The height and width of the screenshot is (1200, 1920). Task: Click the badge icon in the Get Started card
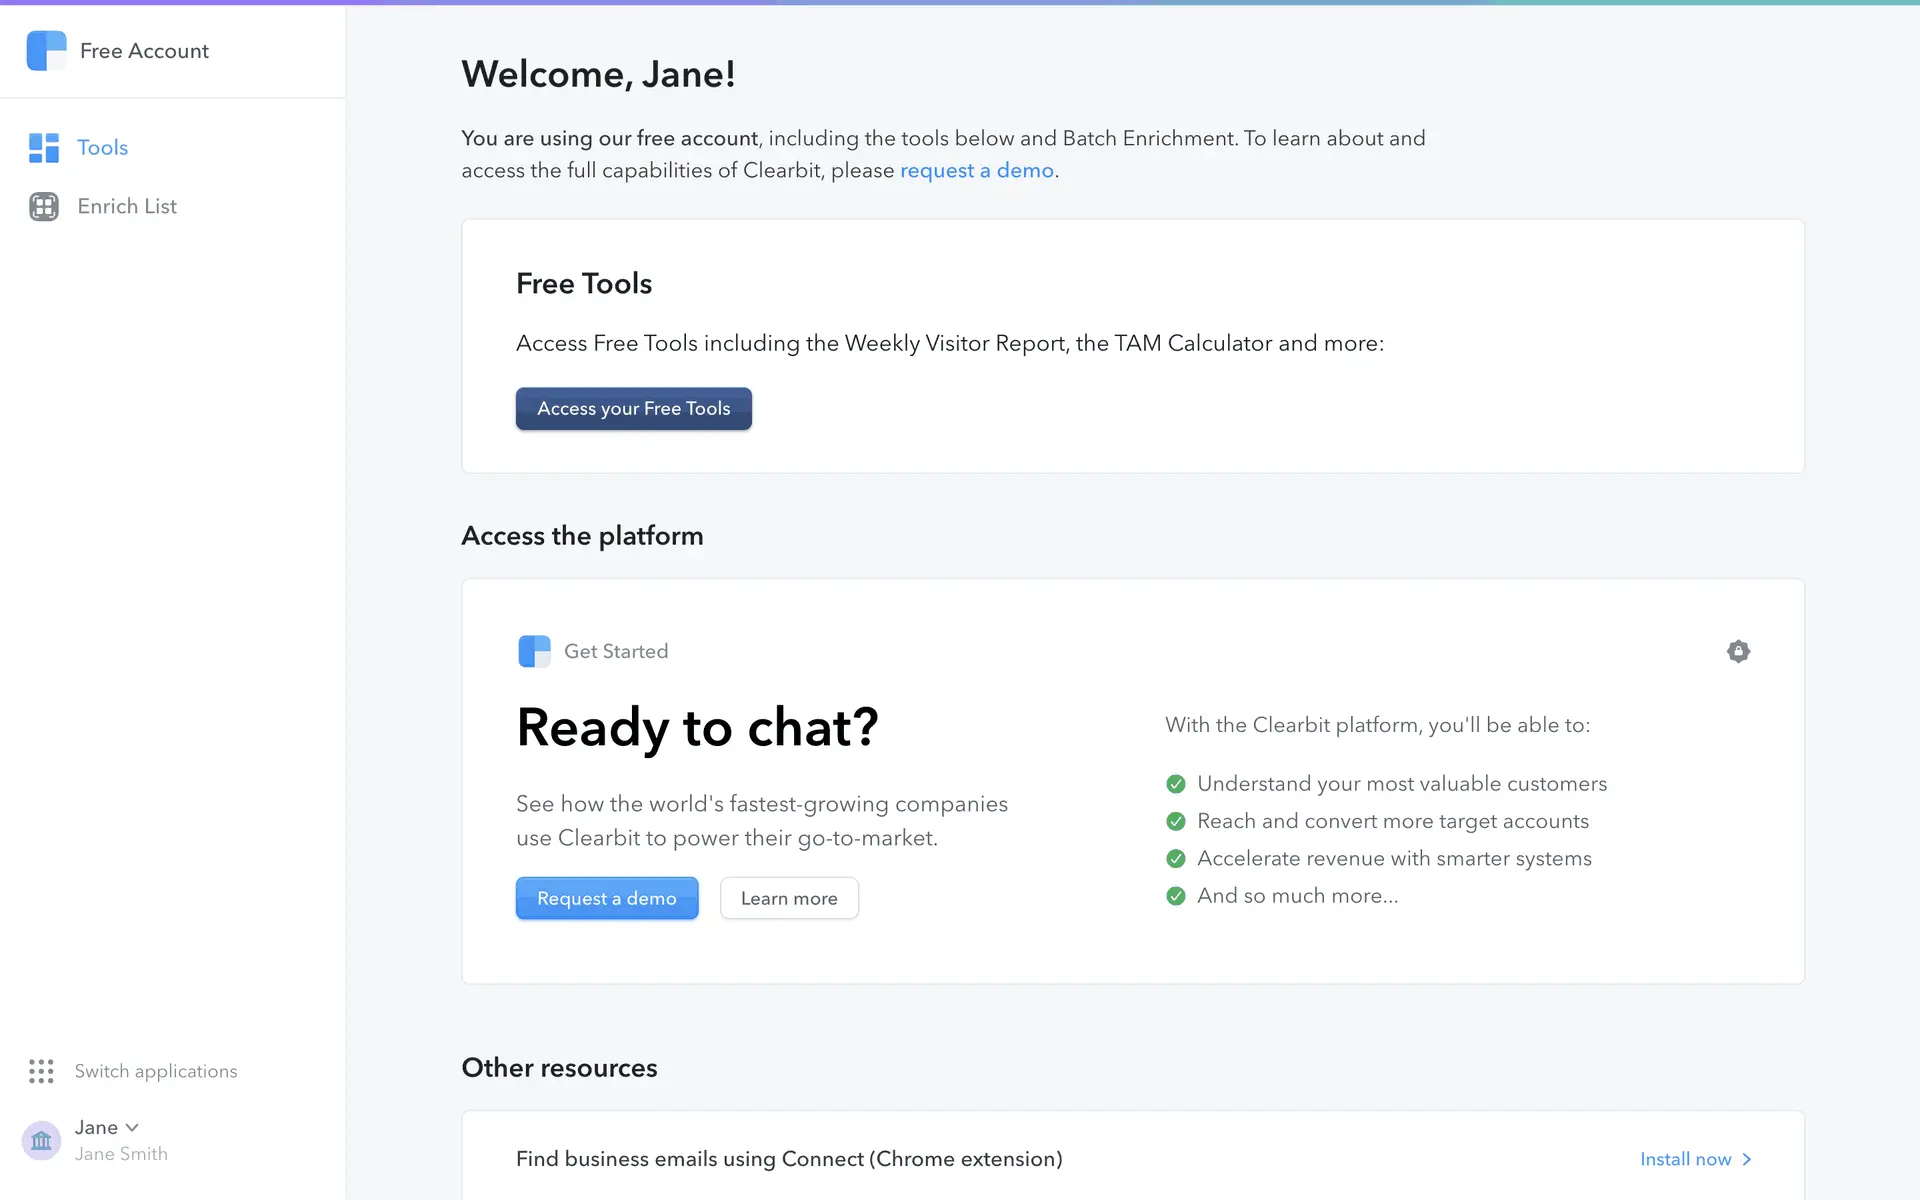tap(1738, 651)
